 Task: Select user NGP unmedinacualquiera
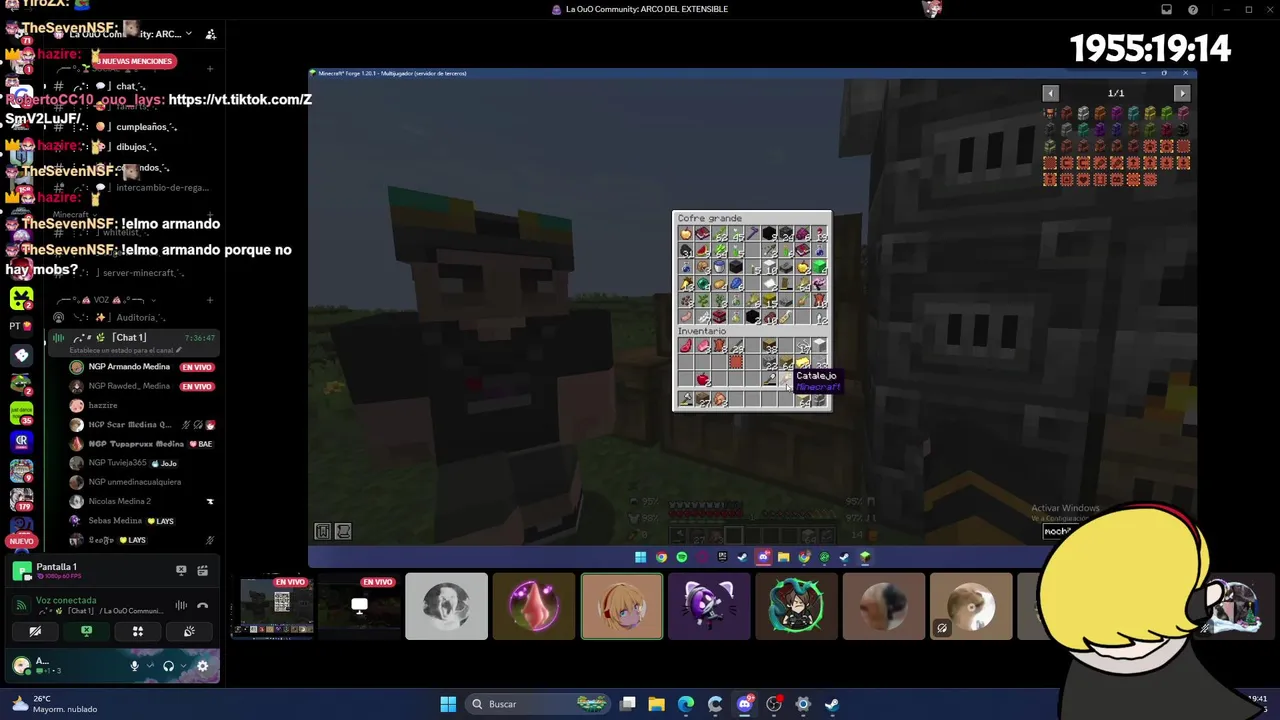pos(142,482)
